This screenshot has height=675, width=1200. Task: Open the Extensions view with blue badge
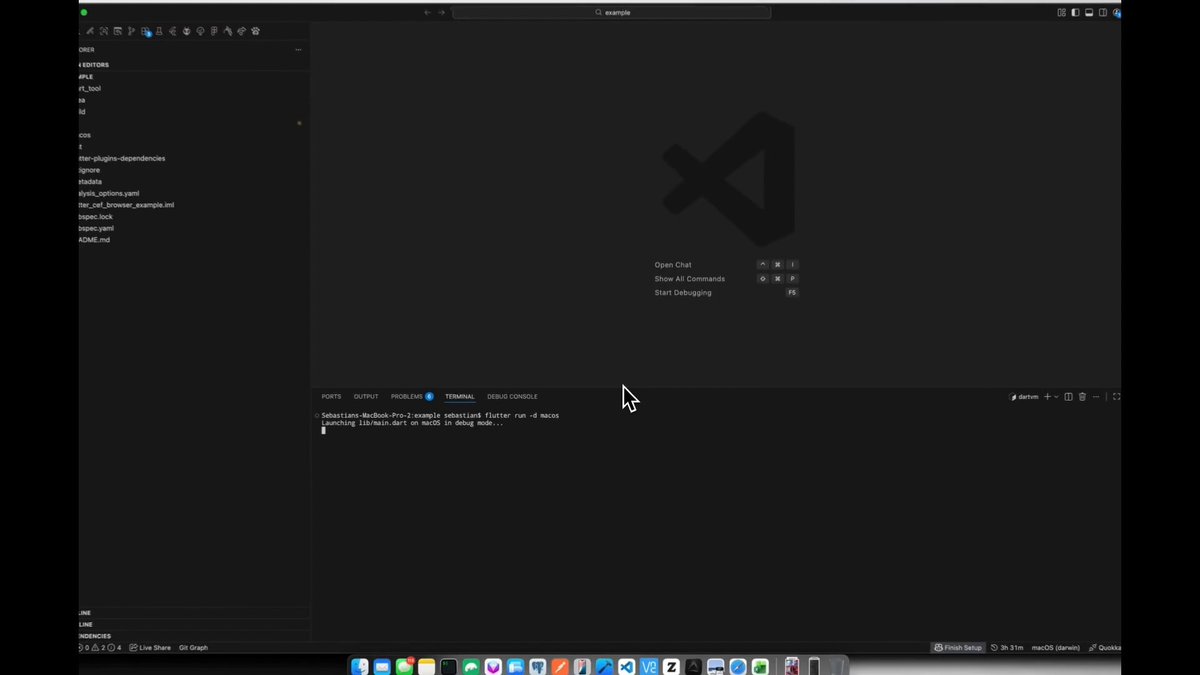[146, 32]
